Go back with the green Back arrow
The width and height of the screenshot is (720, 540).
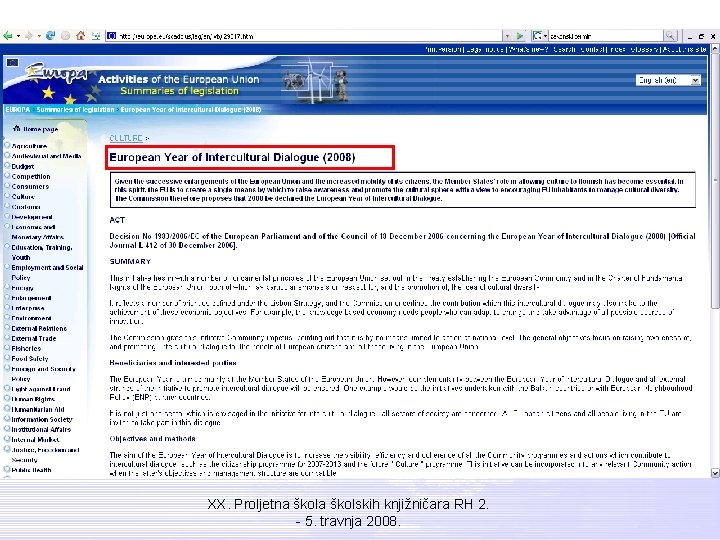click(7, 35)
